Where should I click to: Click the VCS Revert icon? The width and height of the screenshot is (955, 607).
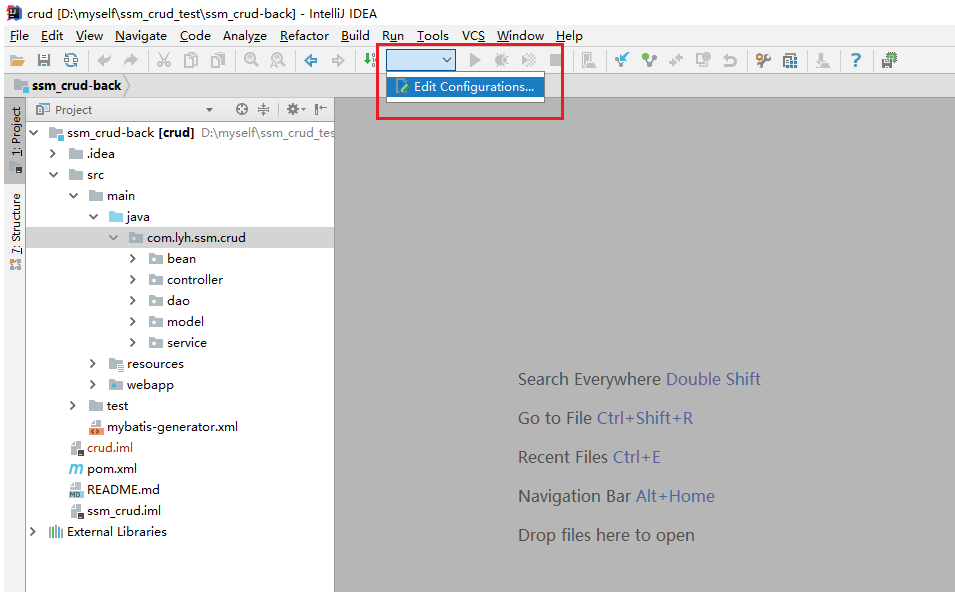730,60
